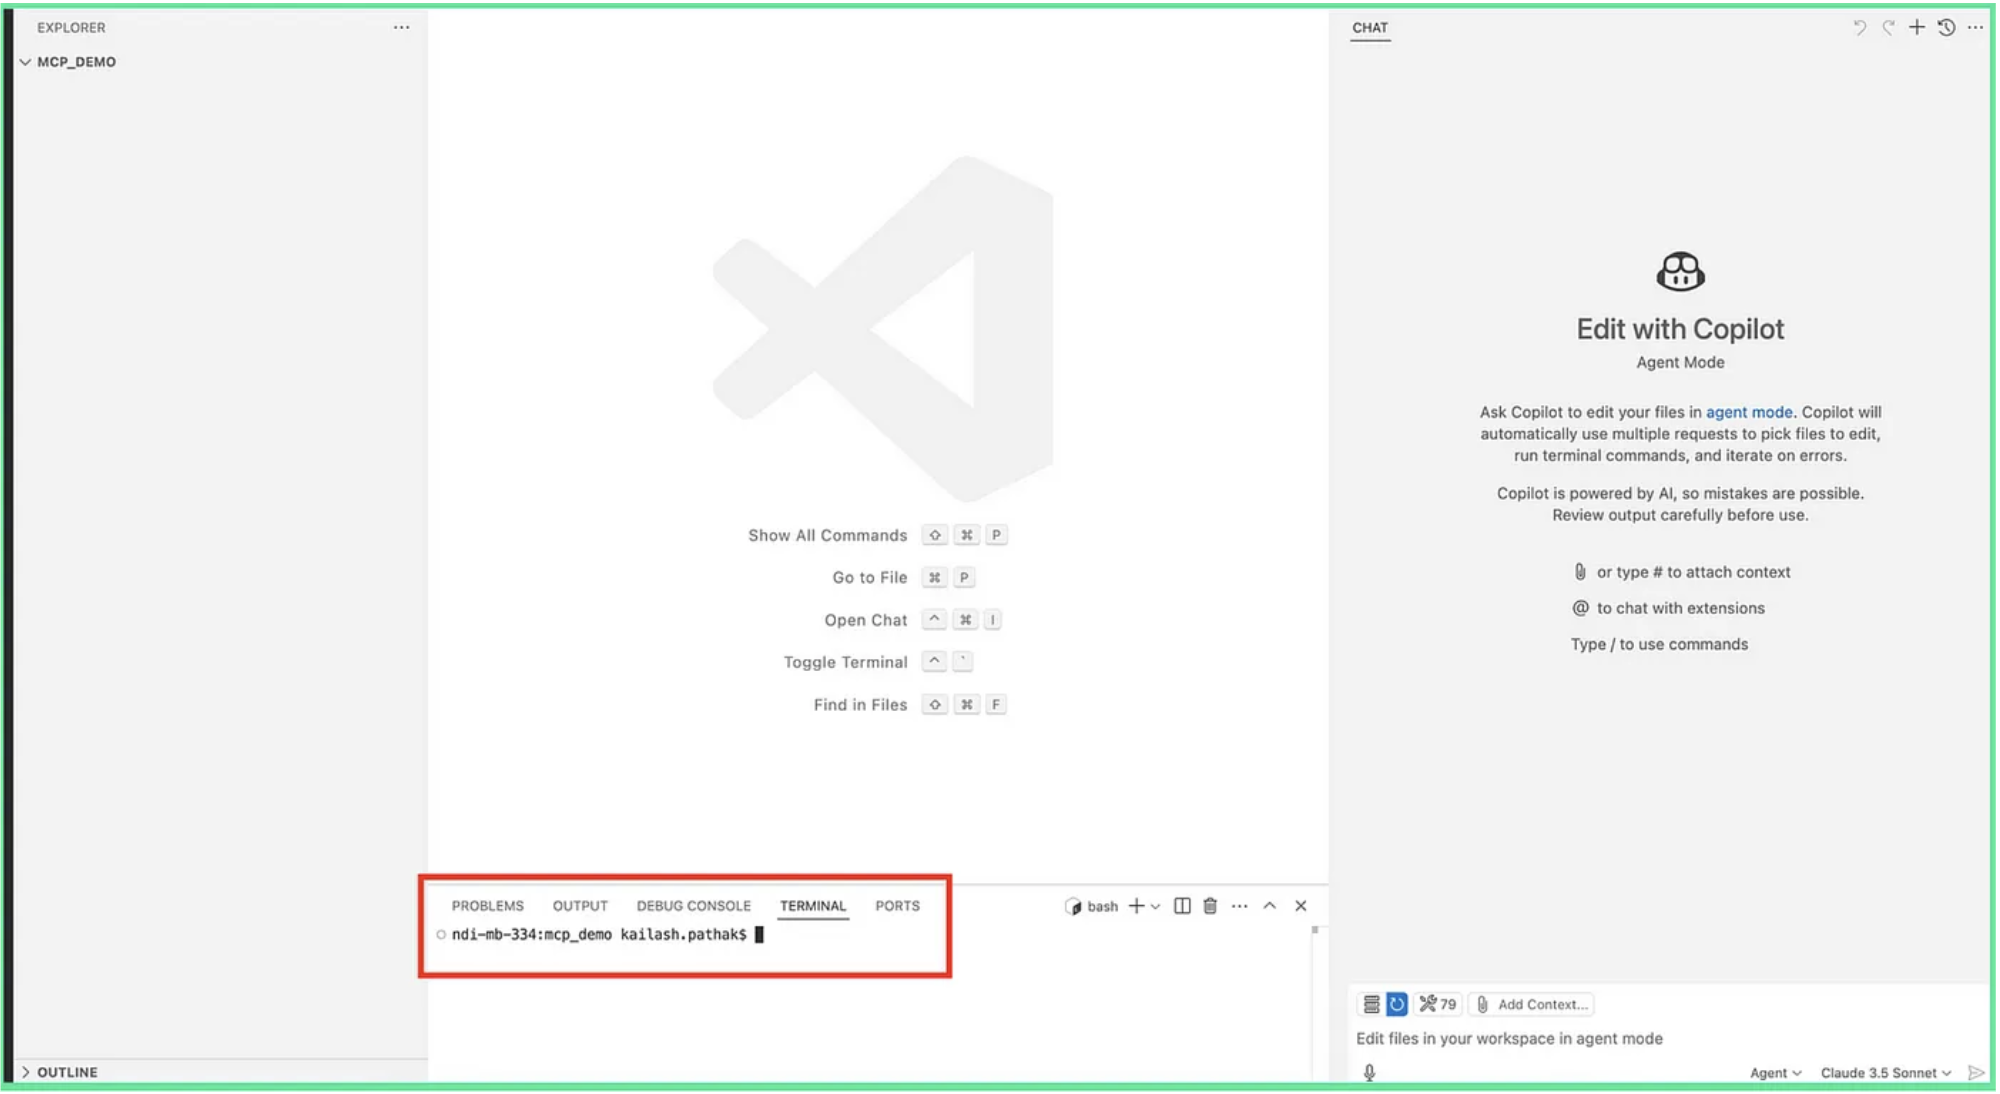This screenshot has height=1094, width=2000.
Task: Collapse the MCP_DEMO folder in Explorer
Action: (x=24, y=61)
